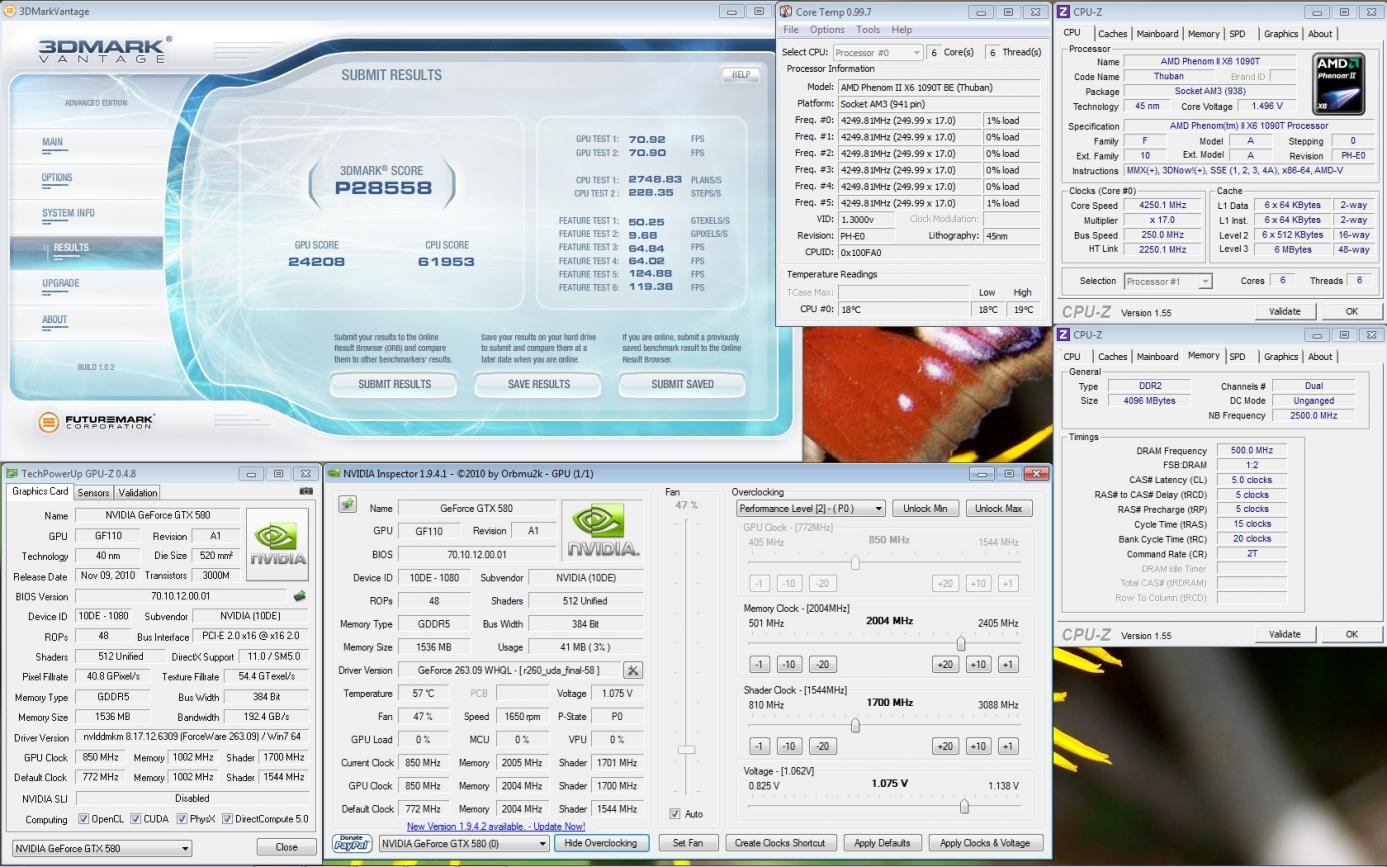Click the vertical Fan speed slider handle

coord(686,749)
